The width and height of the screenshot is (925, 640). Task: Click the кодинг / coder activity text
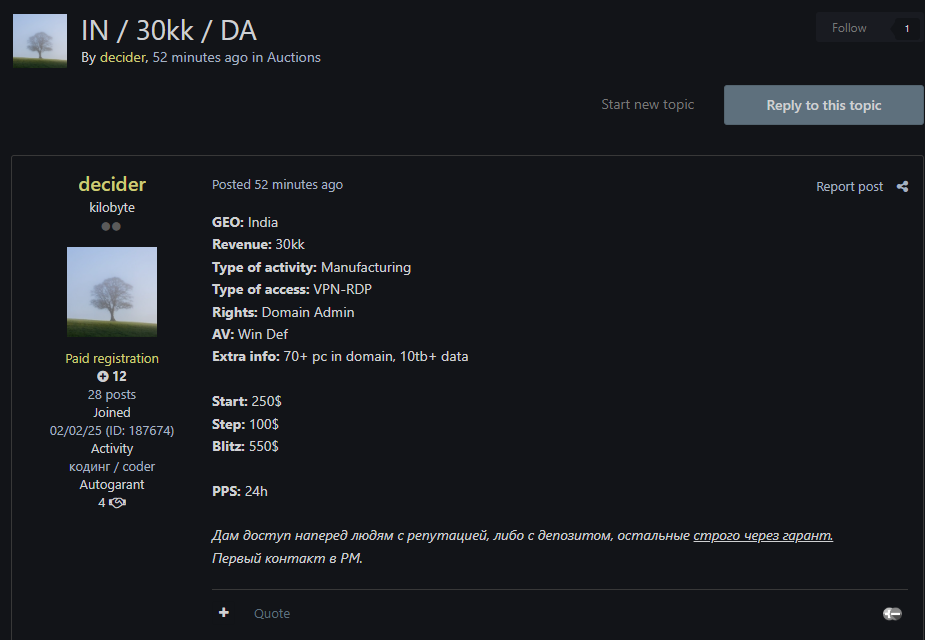point(112,467)
